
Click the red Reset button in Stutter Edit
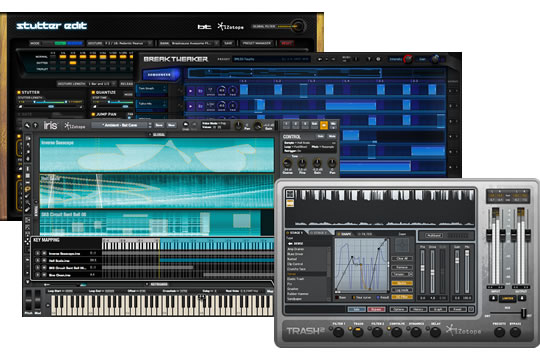tap(287, 43)
